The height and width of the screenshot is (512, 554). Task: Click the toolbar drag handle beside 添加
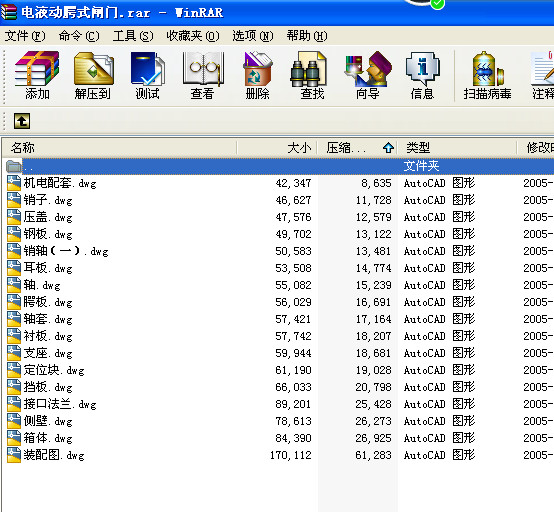click(4, 76)
